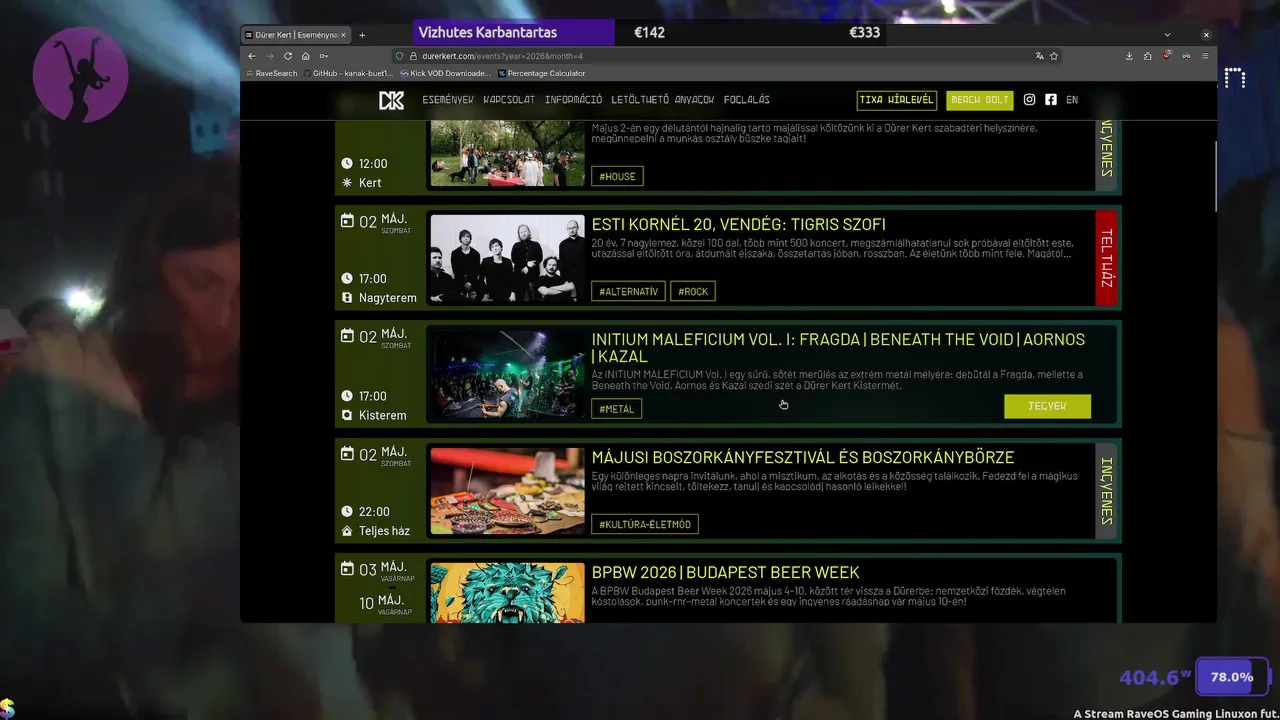
Task: Open the Initium Maleficium Vol. I event title
Action: coord(838,347)
